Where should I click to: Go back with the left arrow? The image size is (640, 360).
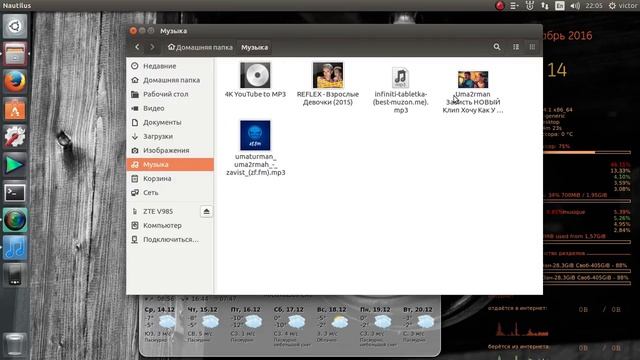coord(137,47)
